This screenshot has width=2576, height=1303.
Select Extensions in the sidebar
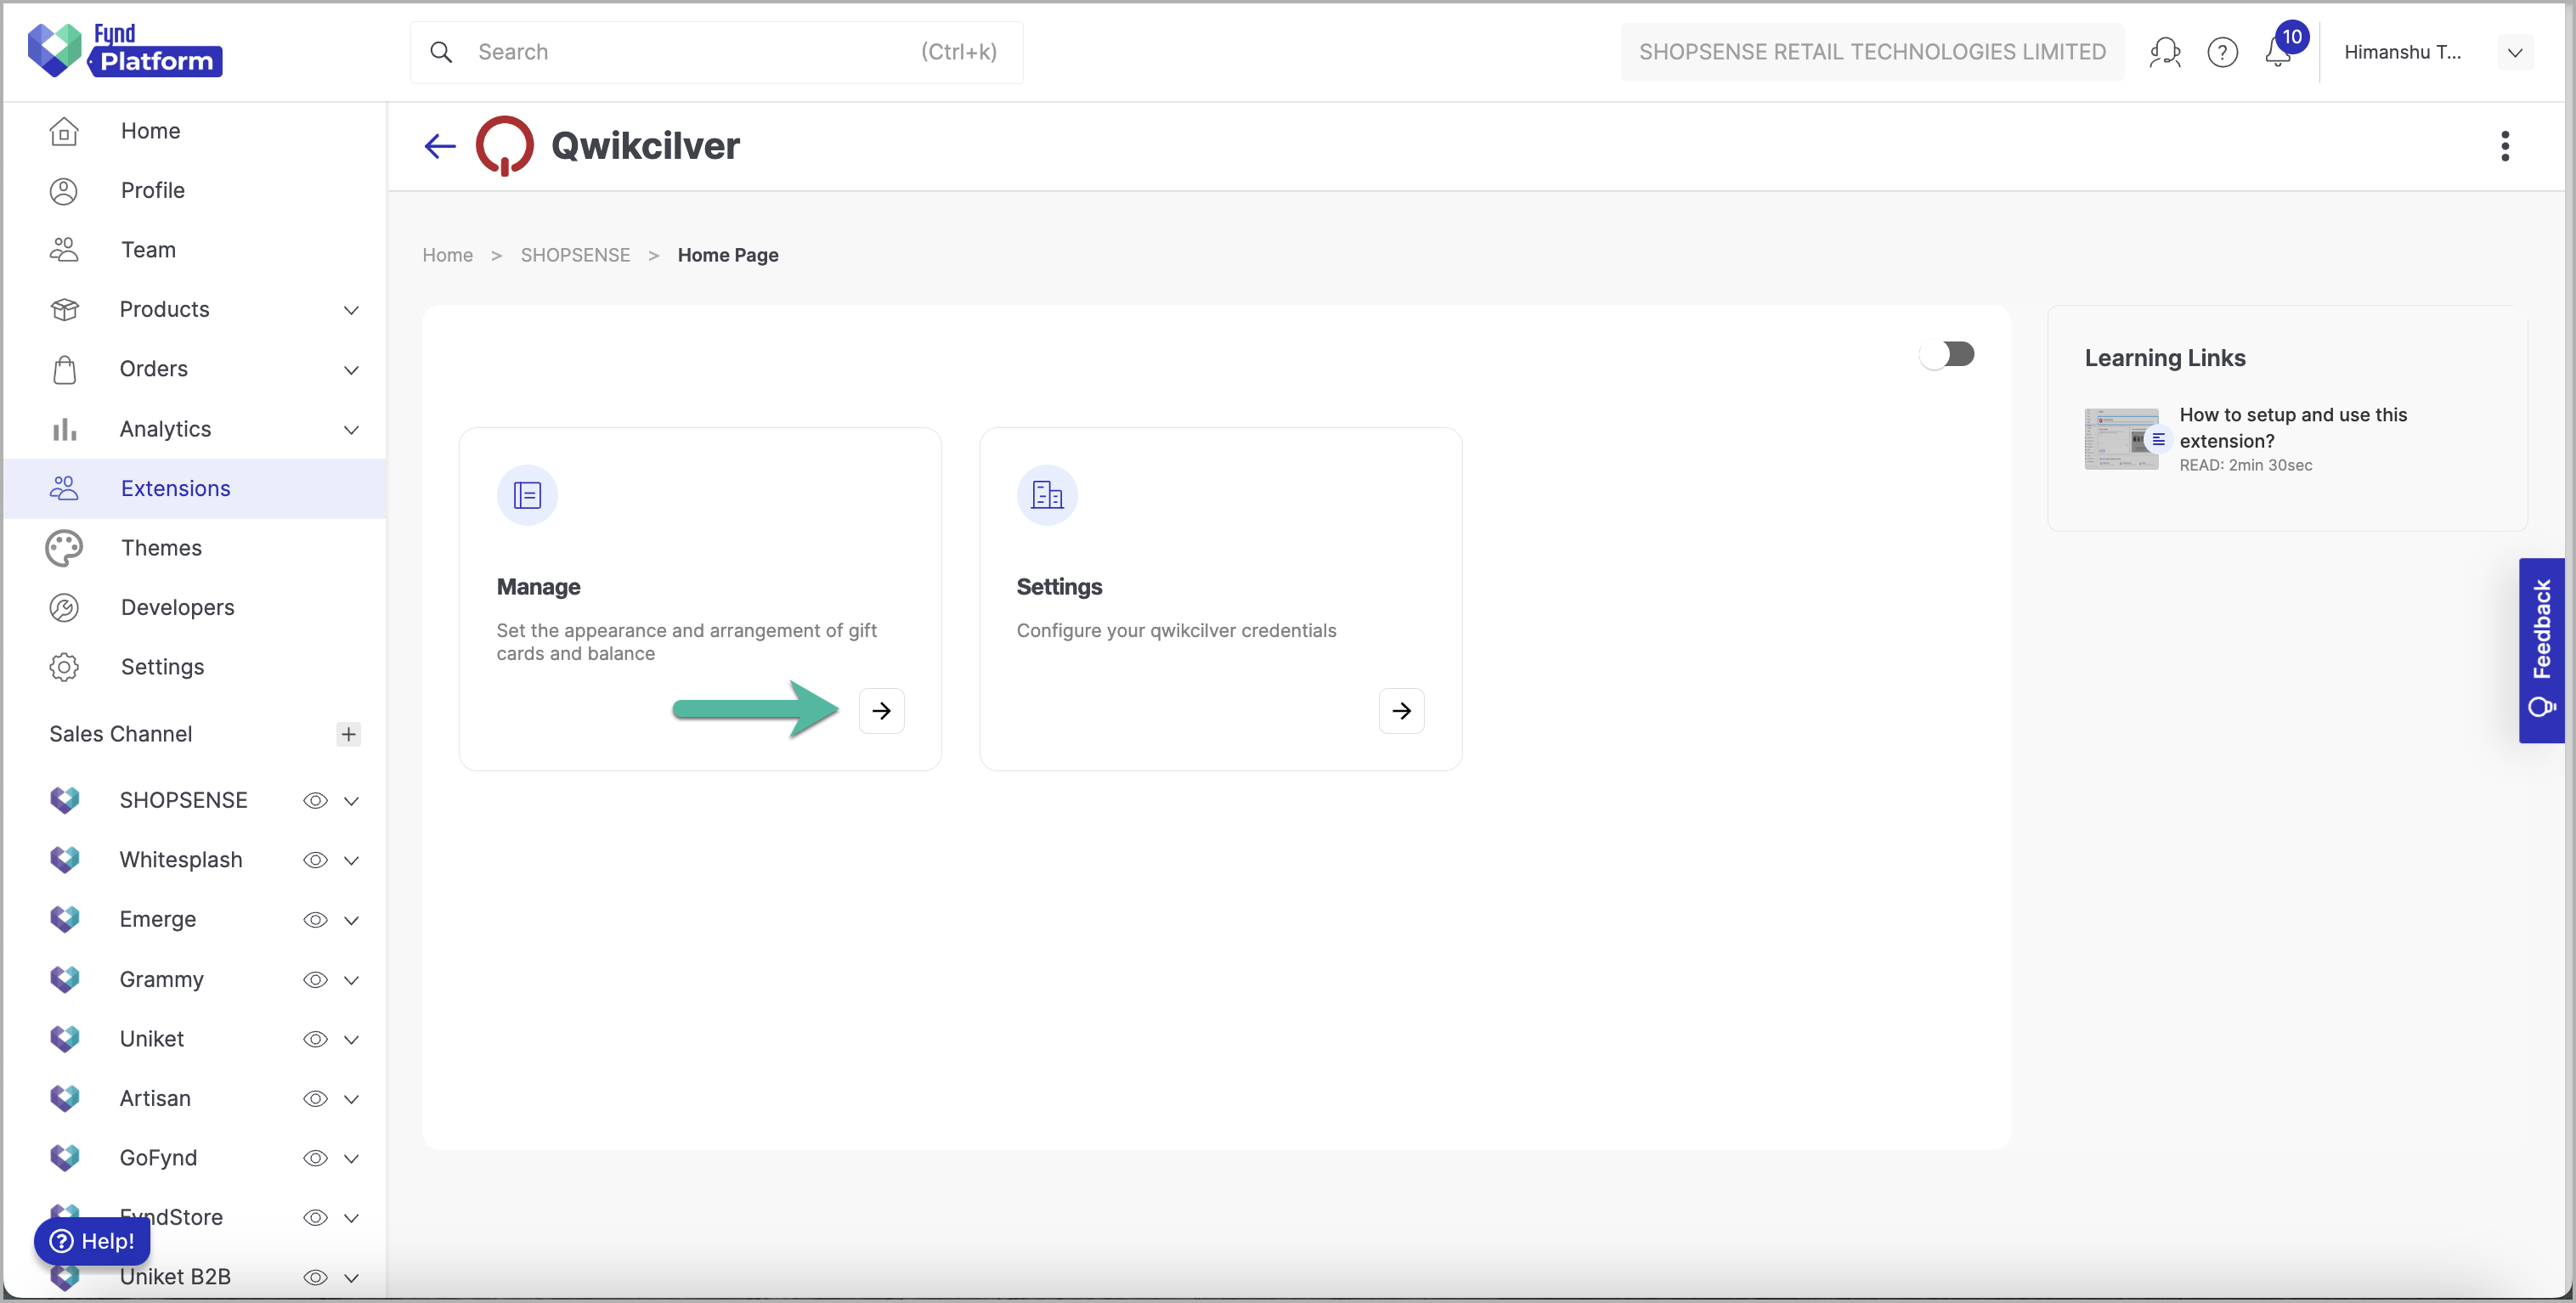tap(196, 488)
